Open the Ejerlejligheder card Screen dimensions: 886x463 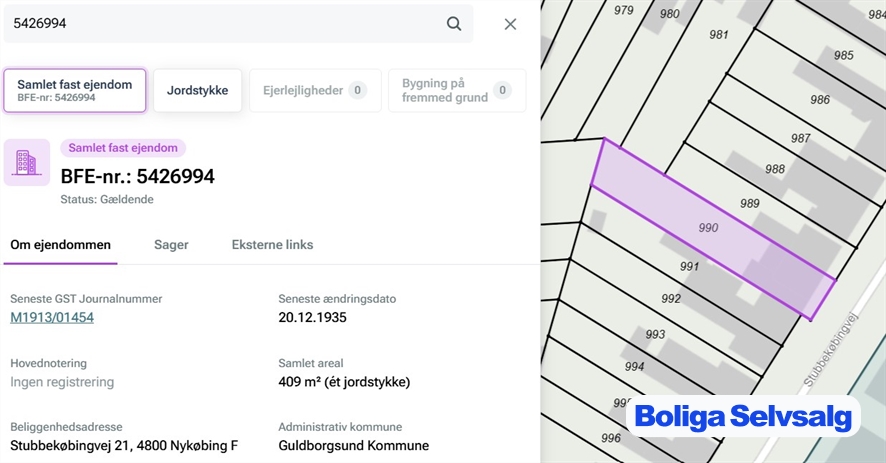click(315, 90)
